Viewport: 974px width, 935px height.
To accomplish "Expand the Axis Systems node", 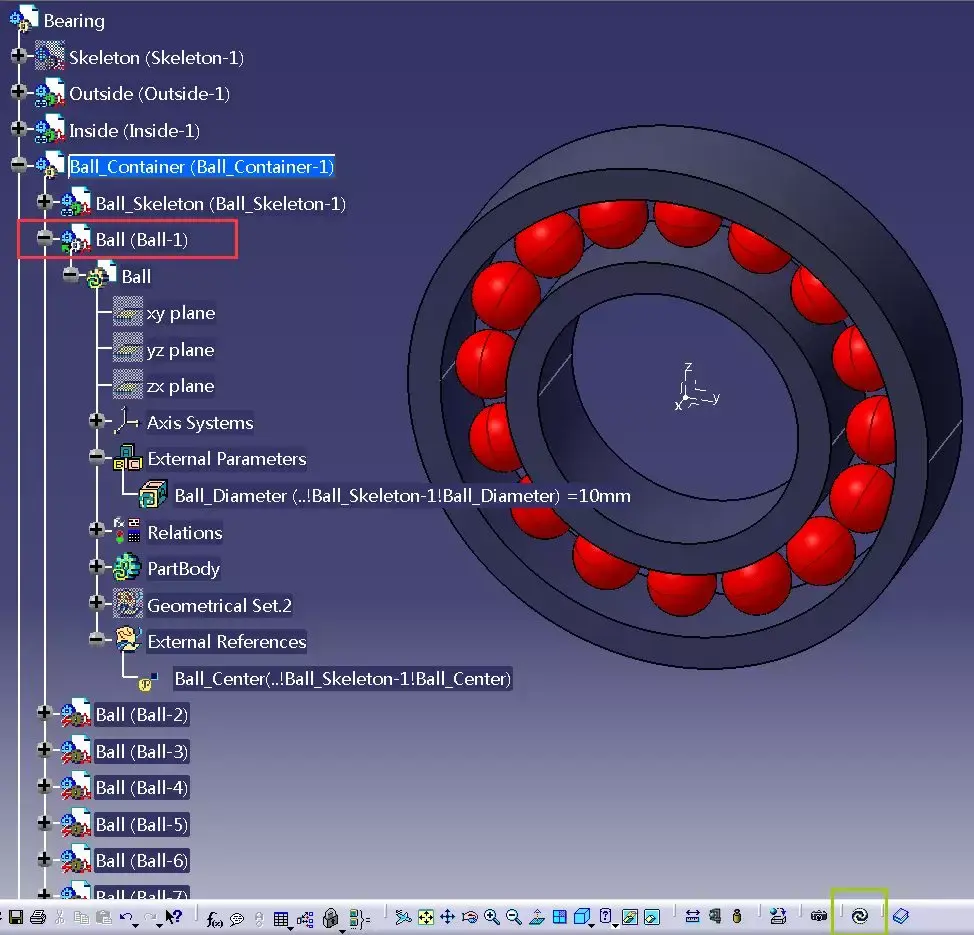I will coord(97,421).
